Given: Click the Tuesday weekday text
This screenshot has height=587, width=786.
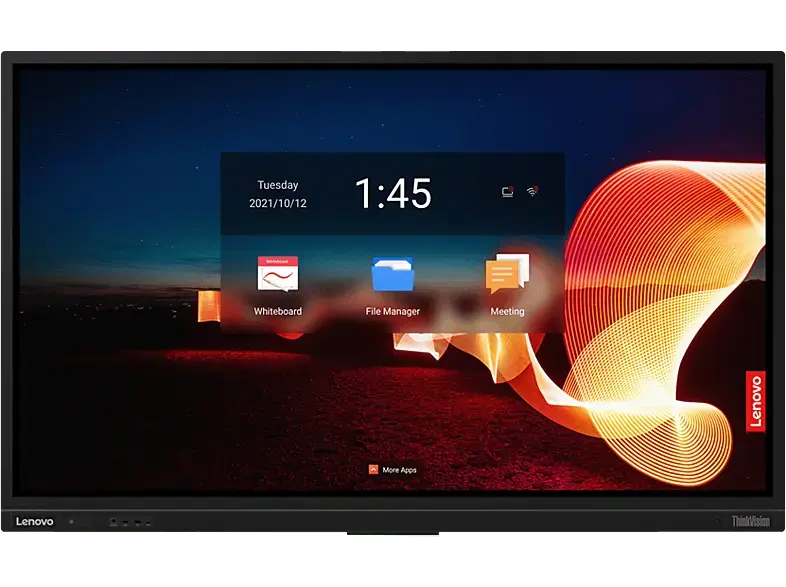Looking at the screenshot, I should pos(277,185).
